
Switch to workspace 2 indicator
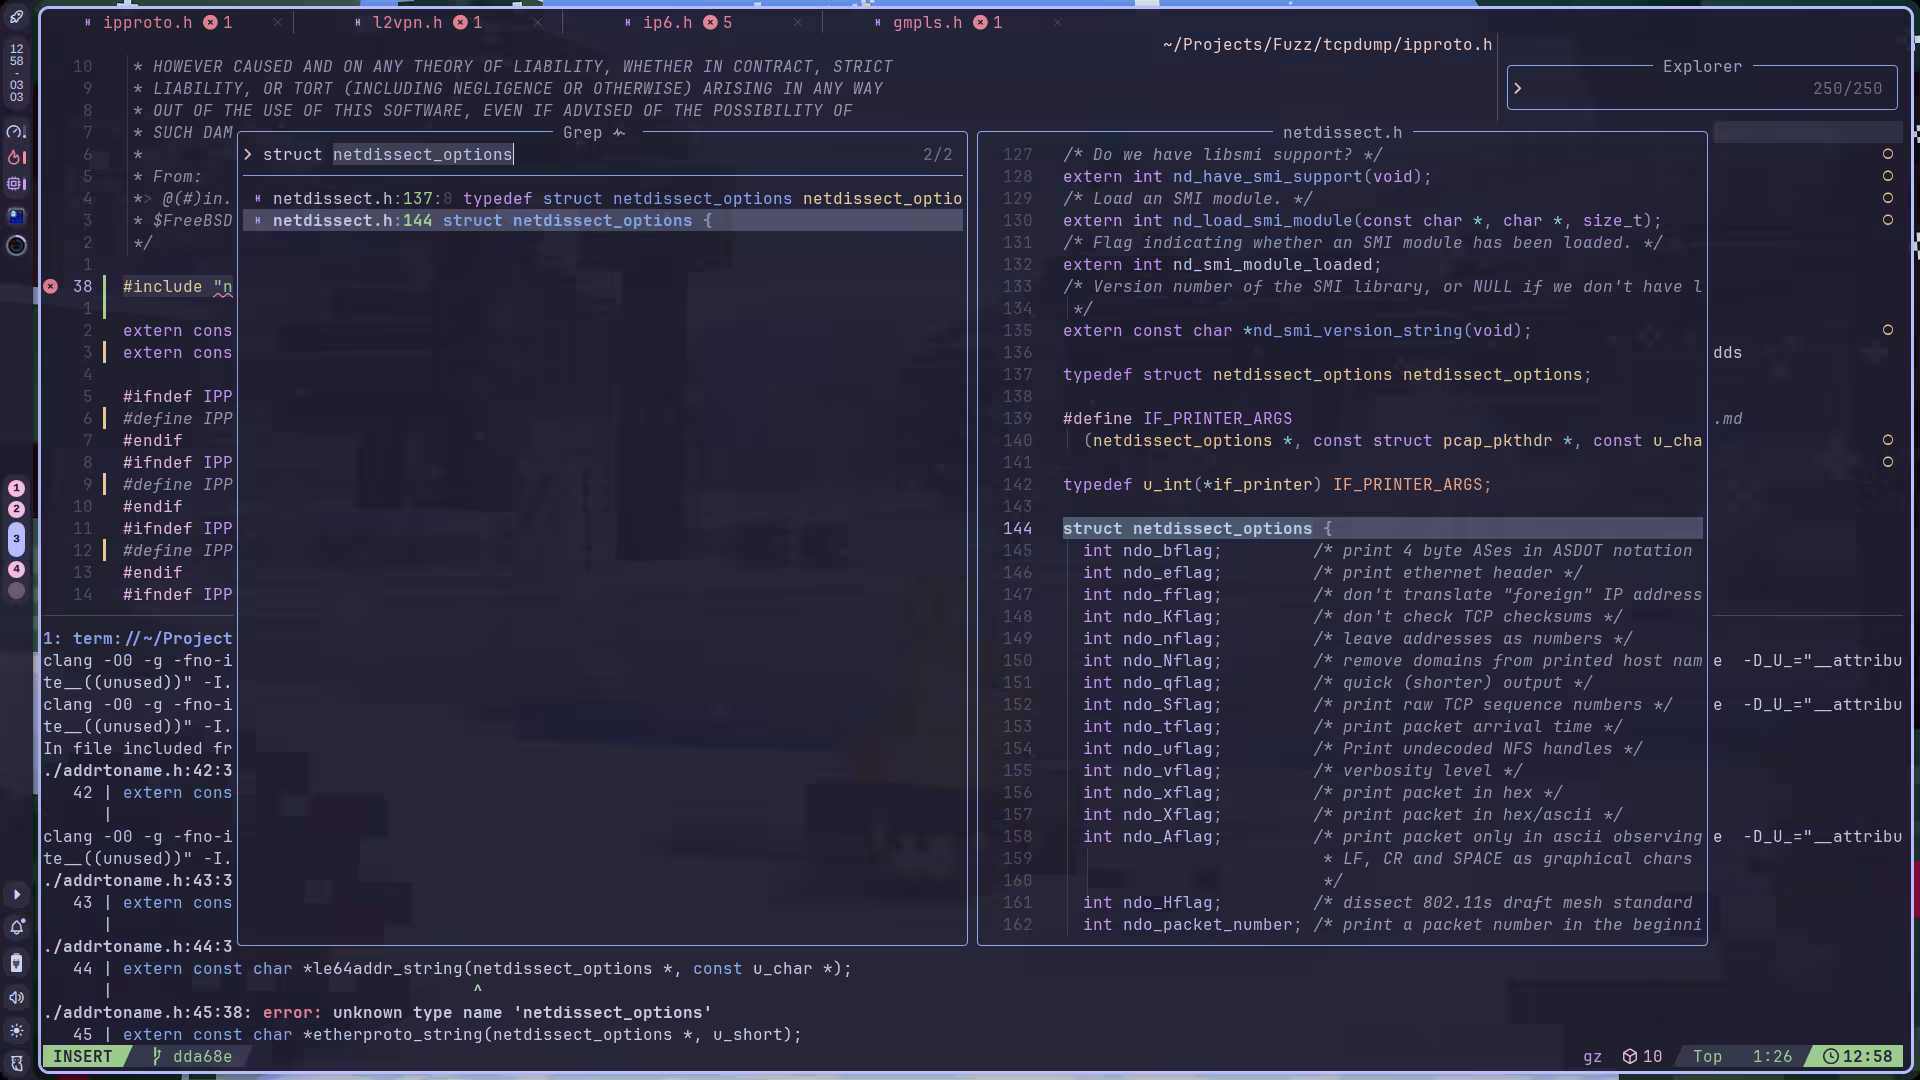16,509
